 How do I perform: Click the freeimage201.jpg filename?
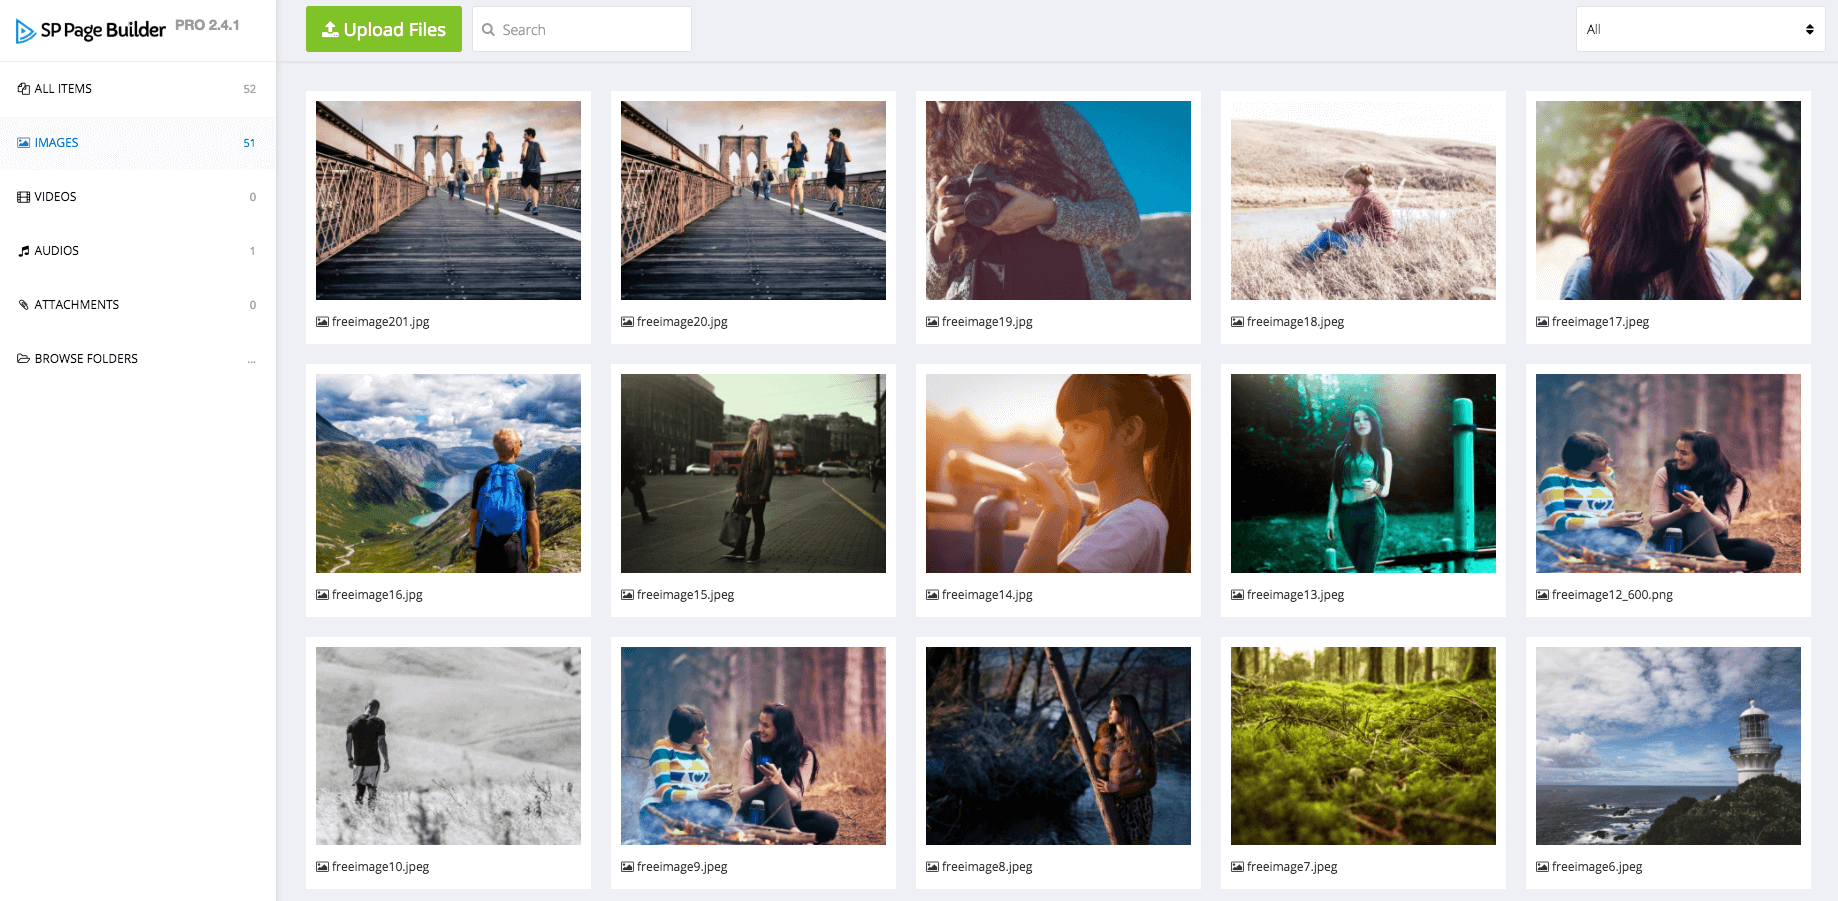[x=381, y=322]
